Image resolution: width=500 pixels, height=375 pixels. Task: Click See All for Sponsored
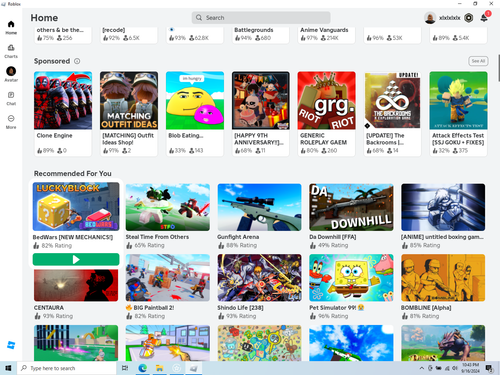[478, 61]
